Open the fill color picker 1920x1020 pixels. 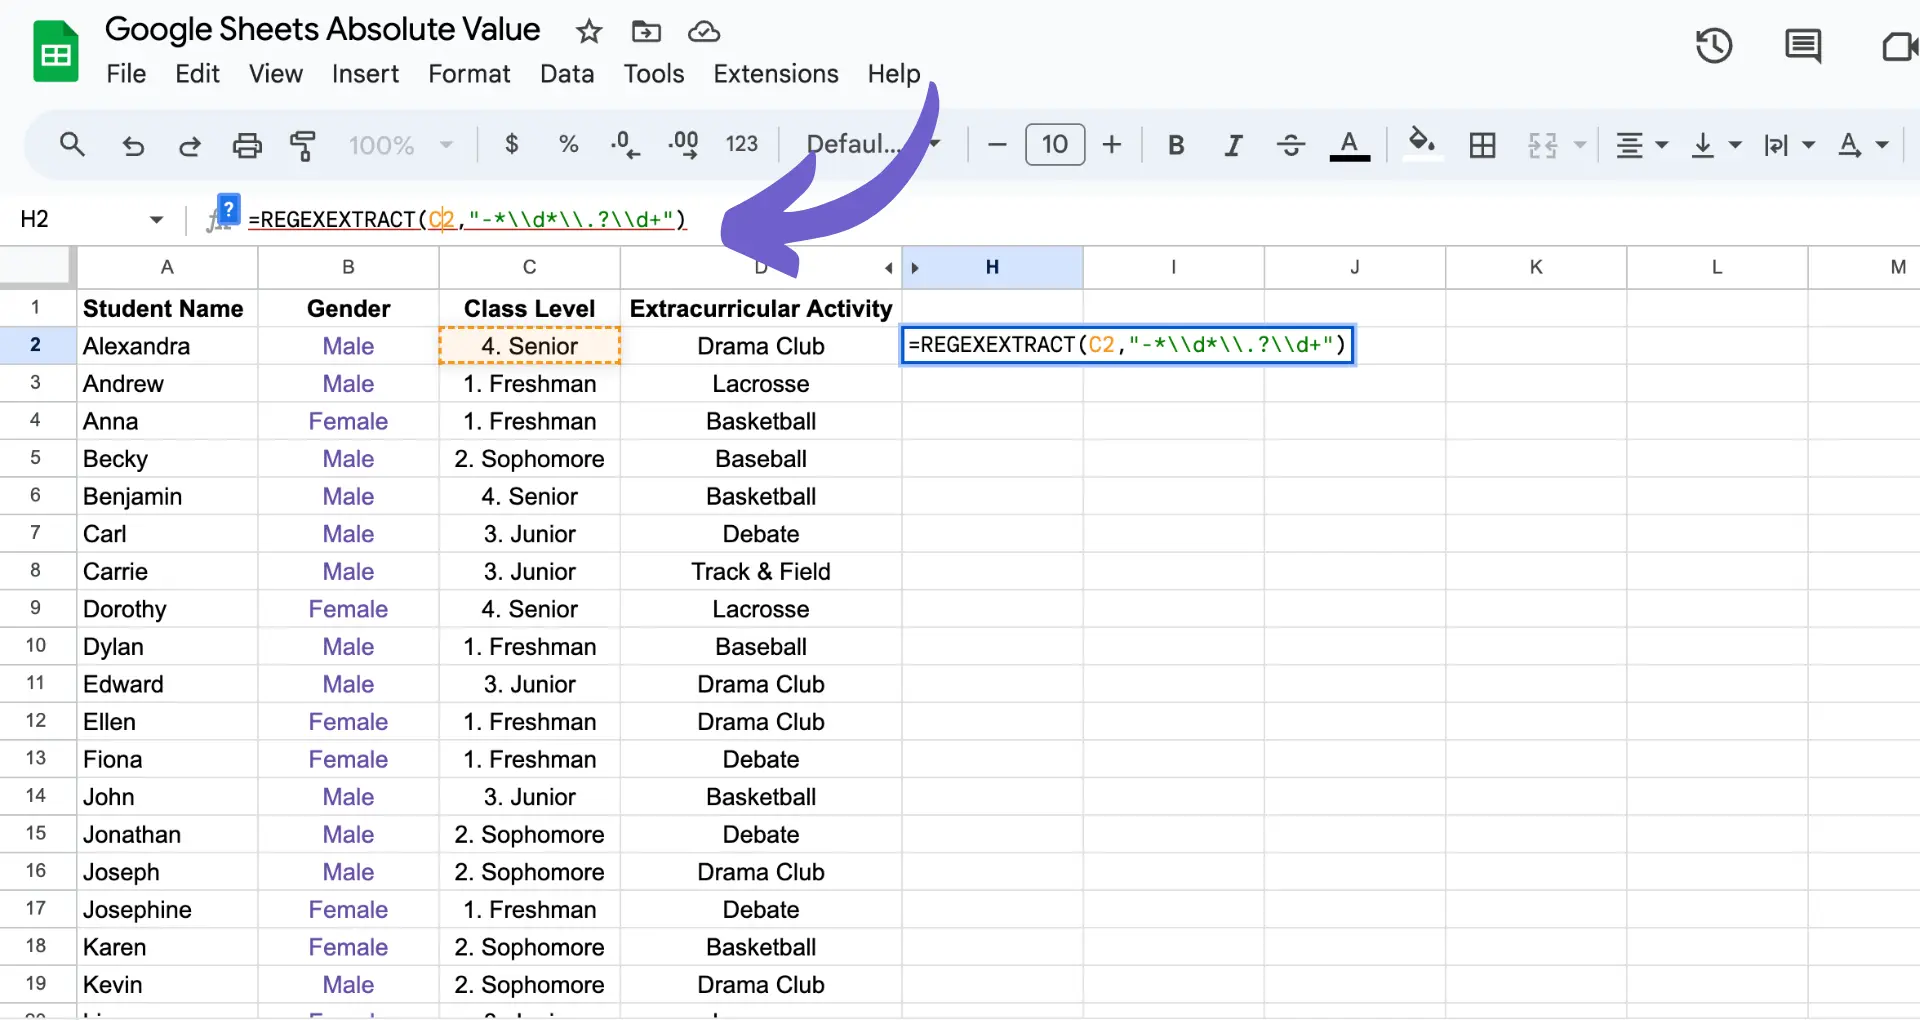tap(1422, 143)
